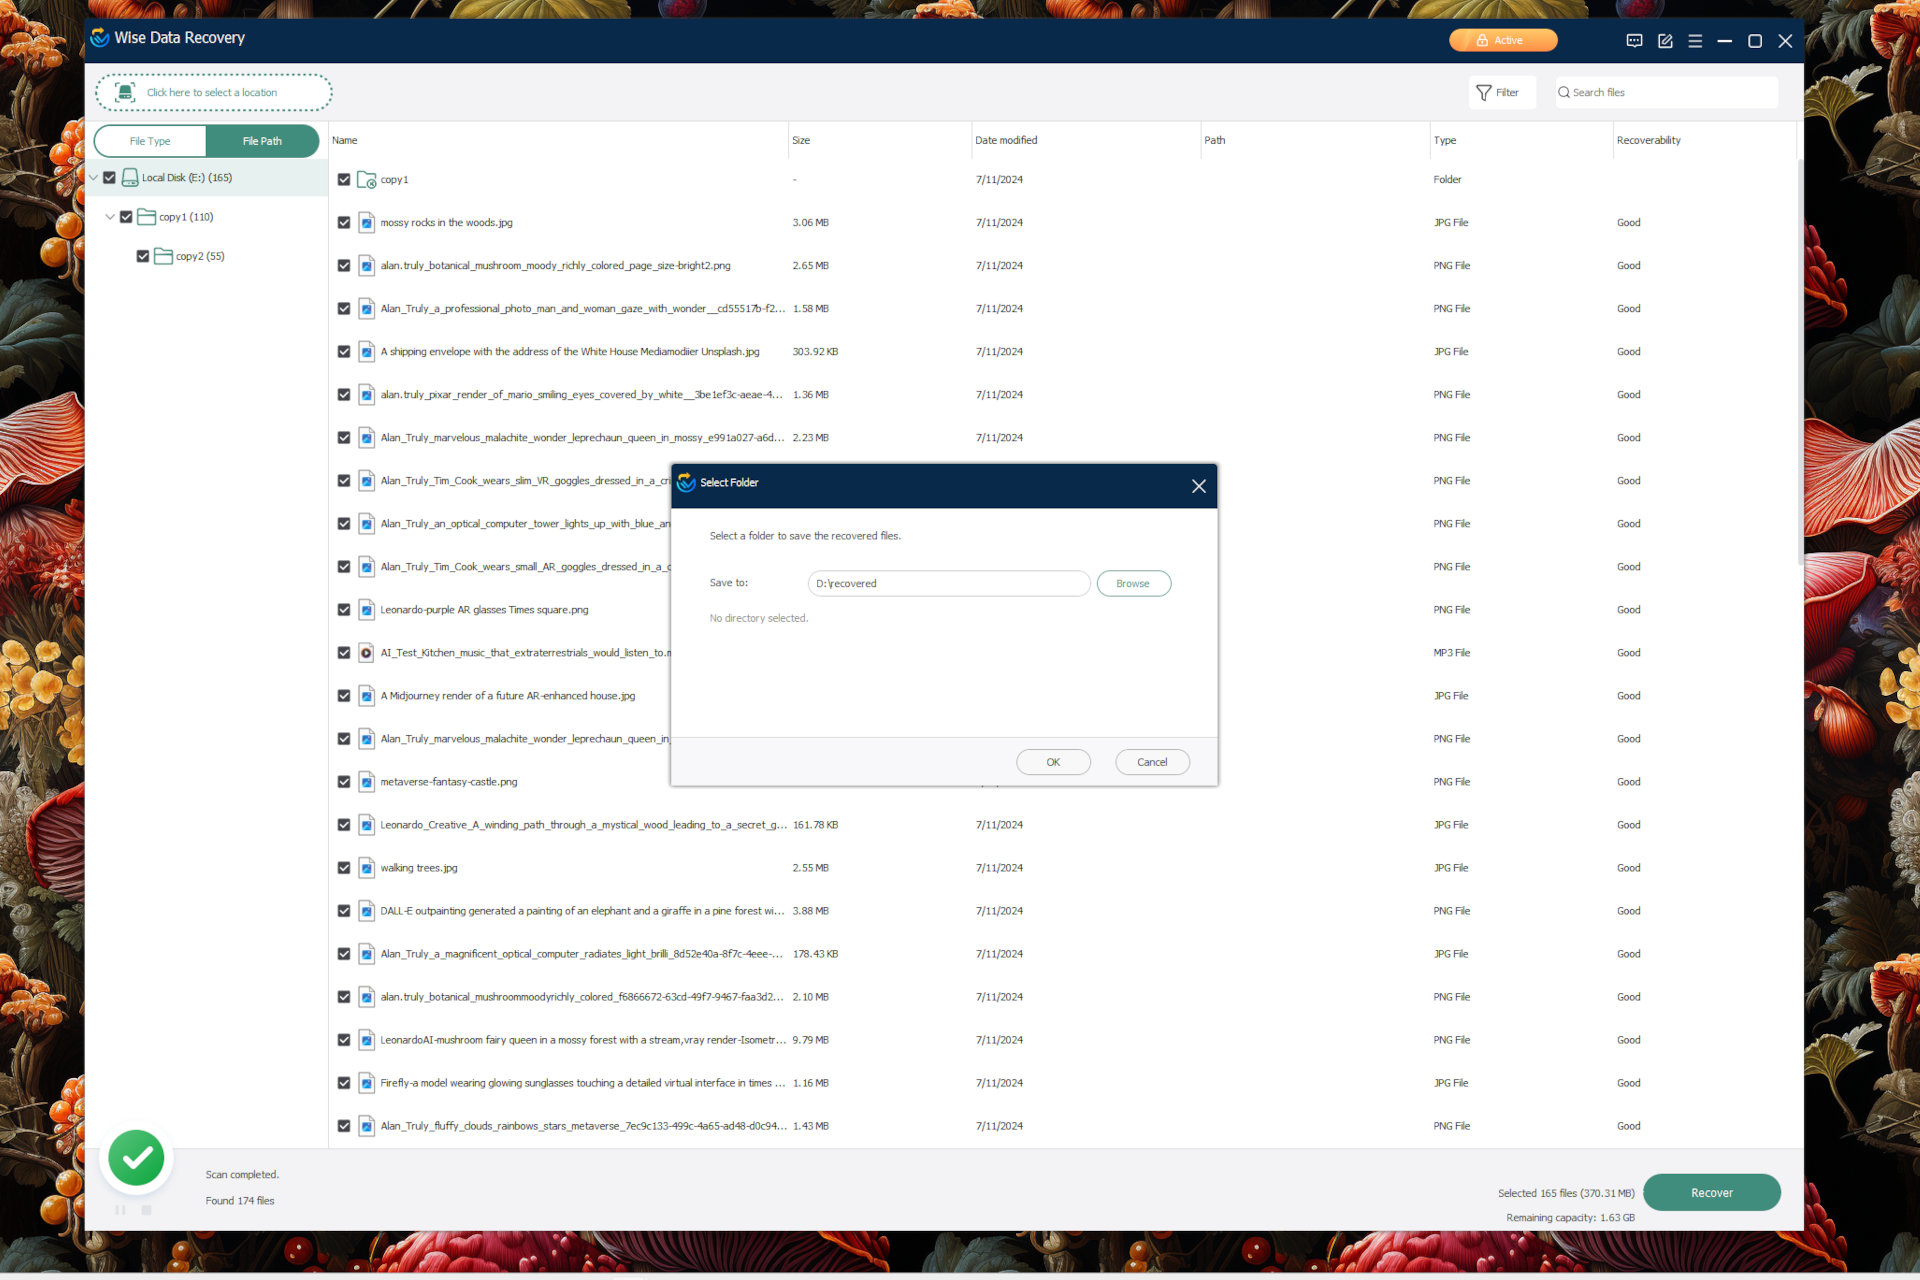The height and width of the screenshot is (1280, 1920).
Task: Toggle the copy1 folder checkbox
Action: 130,216
